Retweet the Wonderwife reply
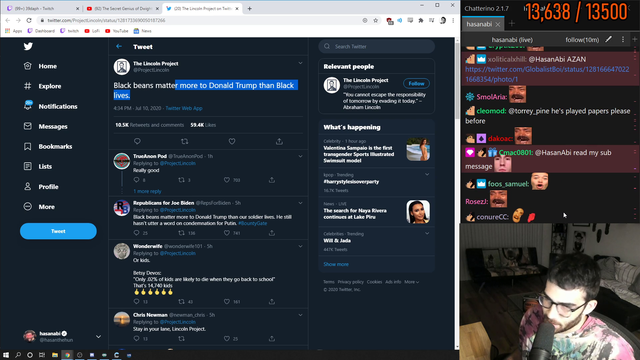This screenshot has height=360, width=640. [x=182, y=301]
